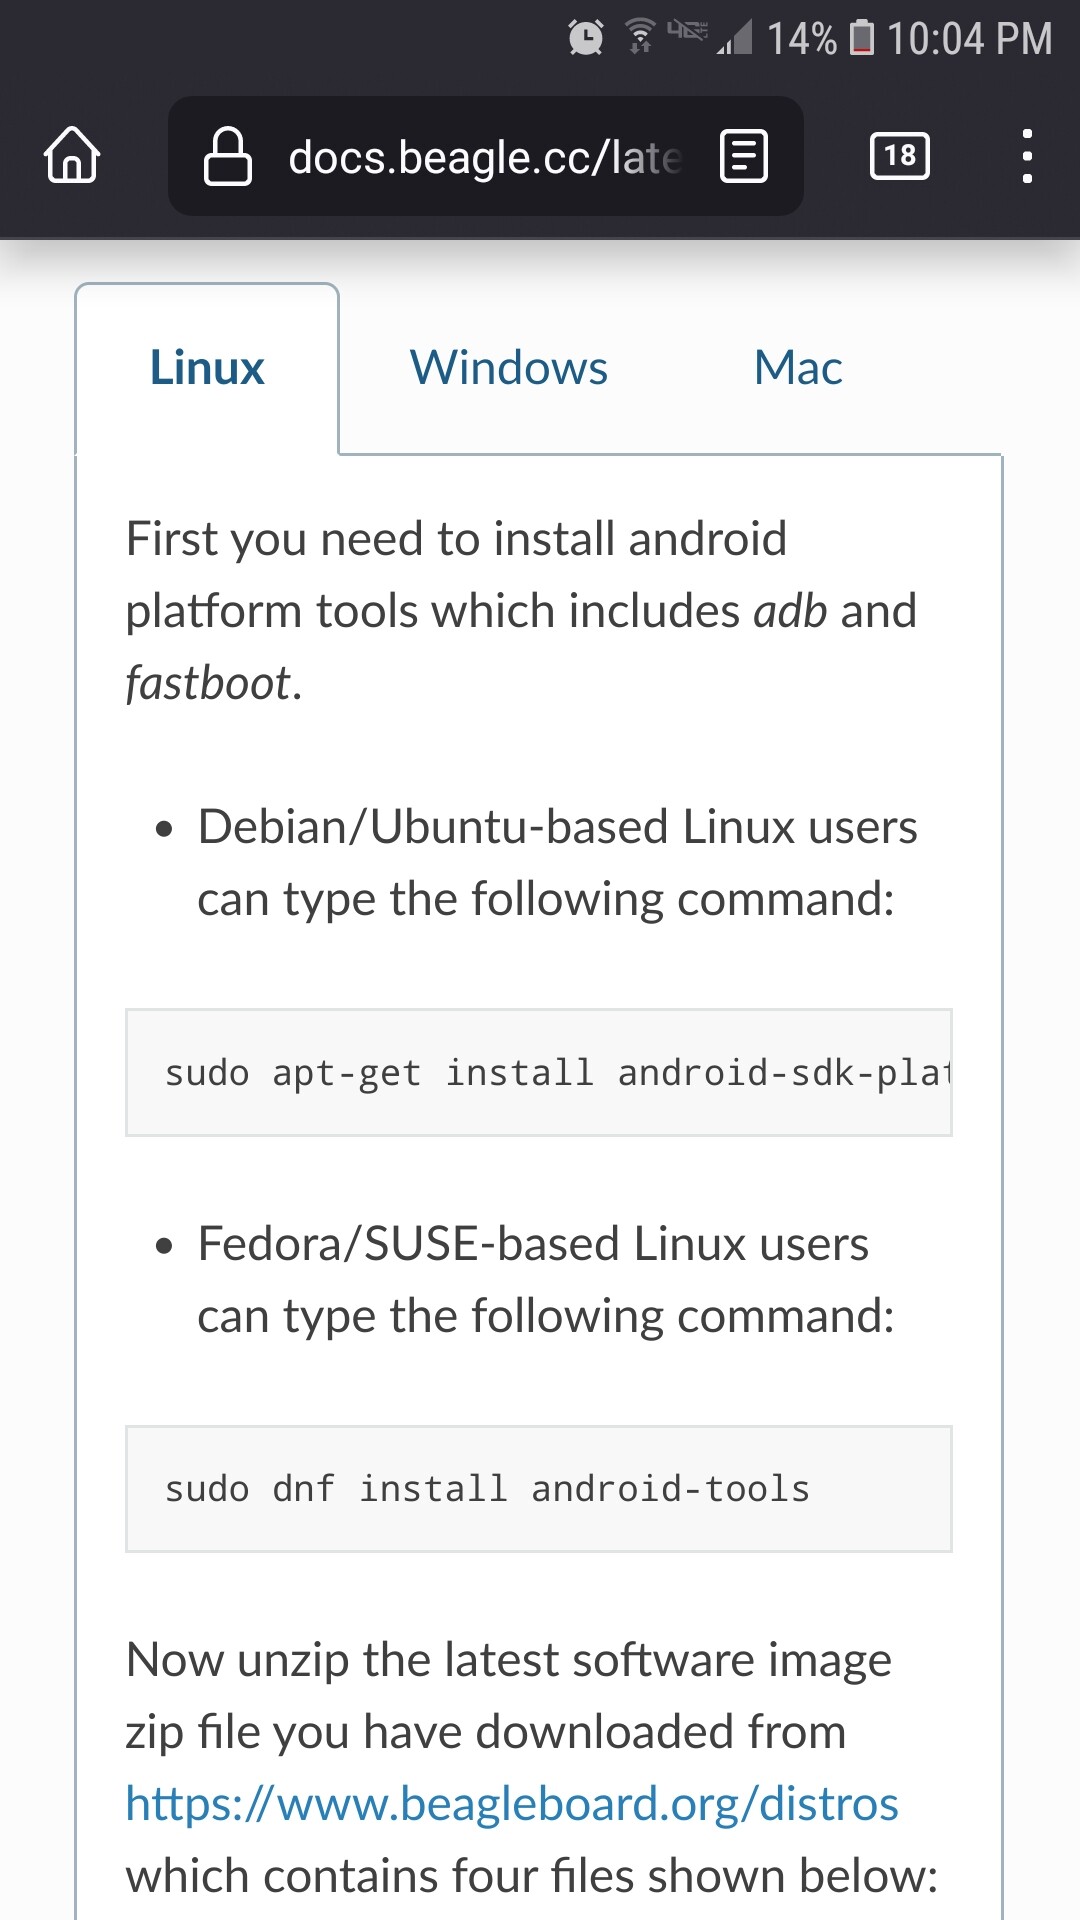Tap the italic word fastboot
This screenshot has width=1080, height=1920.
point(208,684)
